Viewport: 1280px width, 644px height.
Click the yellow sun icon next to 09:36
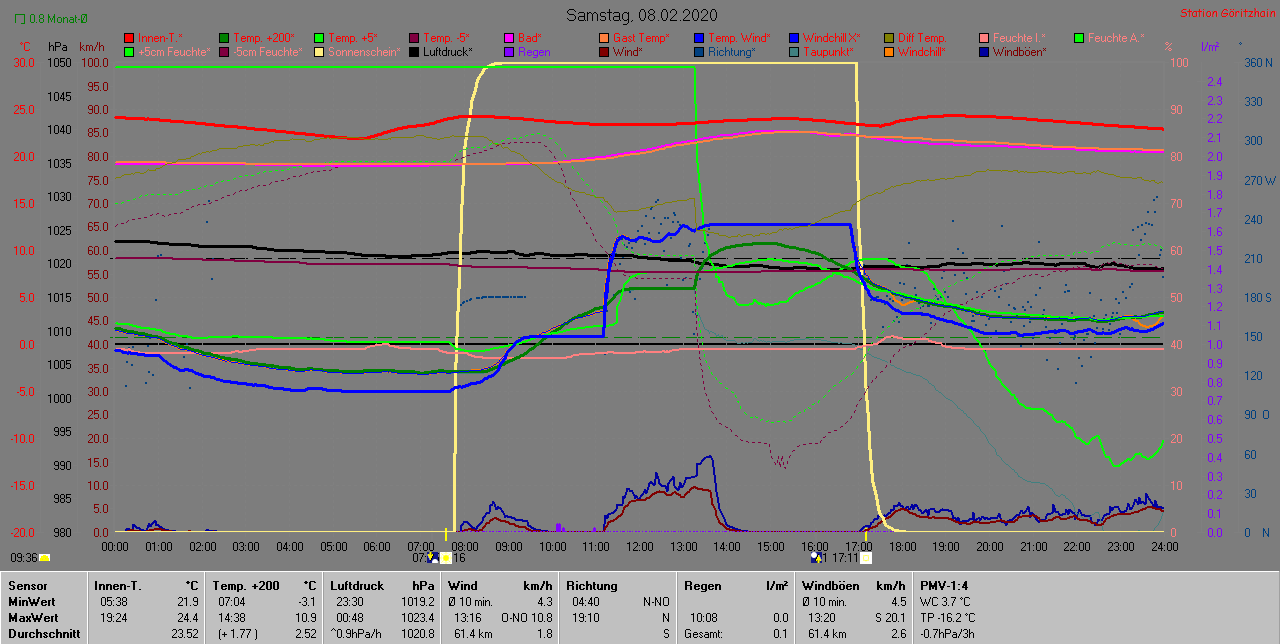click(x=45, y=558)
